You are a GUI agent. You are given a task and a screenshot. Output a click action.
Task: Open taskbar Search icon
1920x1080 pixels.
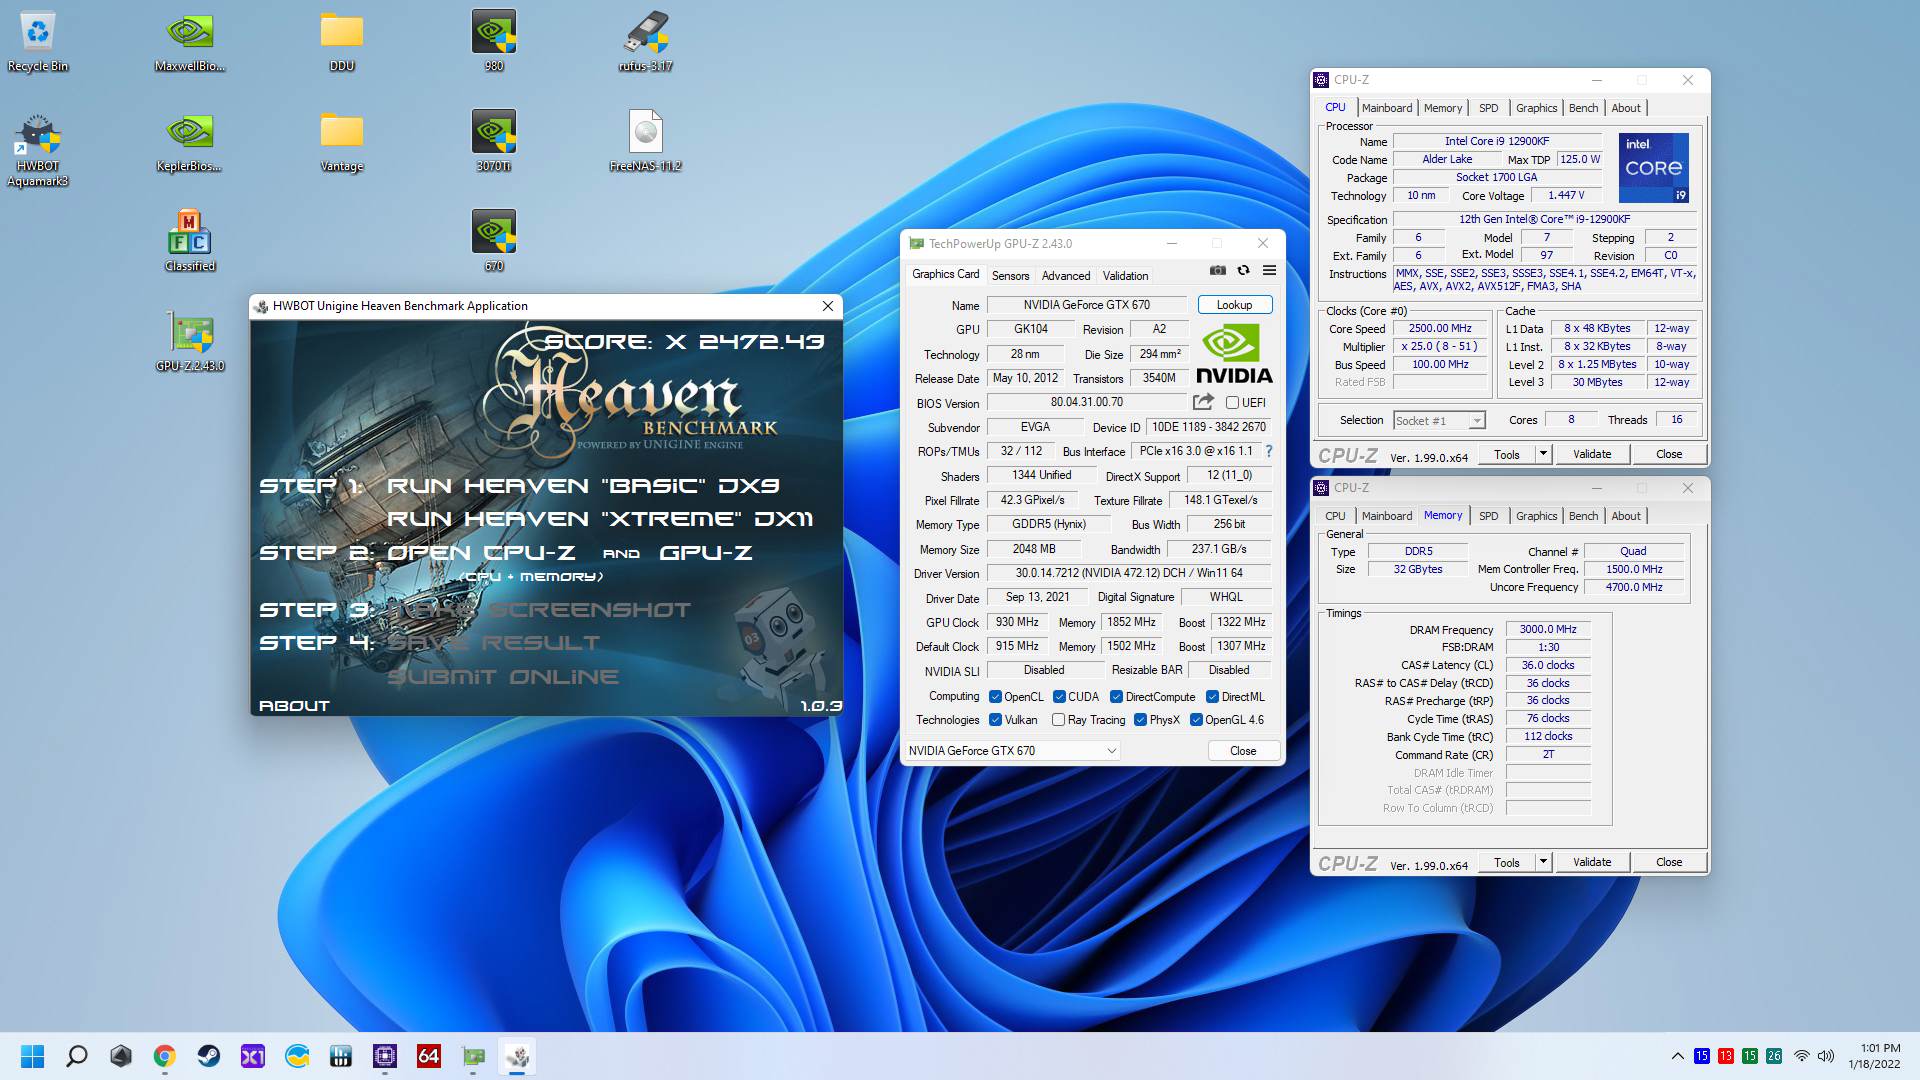77,1056
